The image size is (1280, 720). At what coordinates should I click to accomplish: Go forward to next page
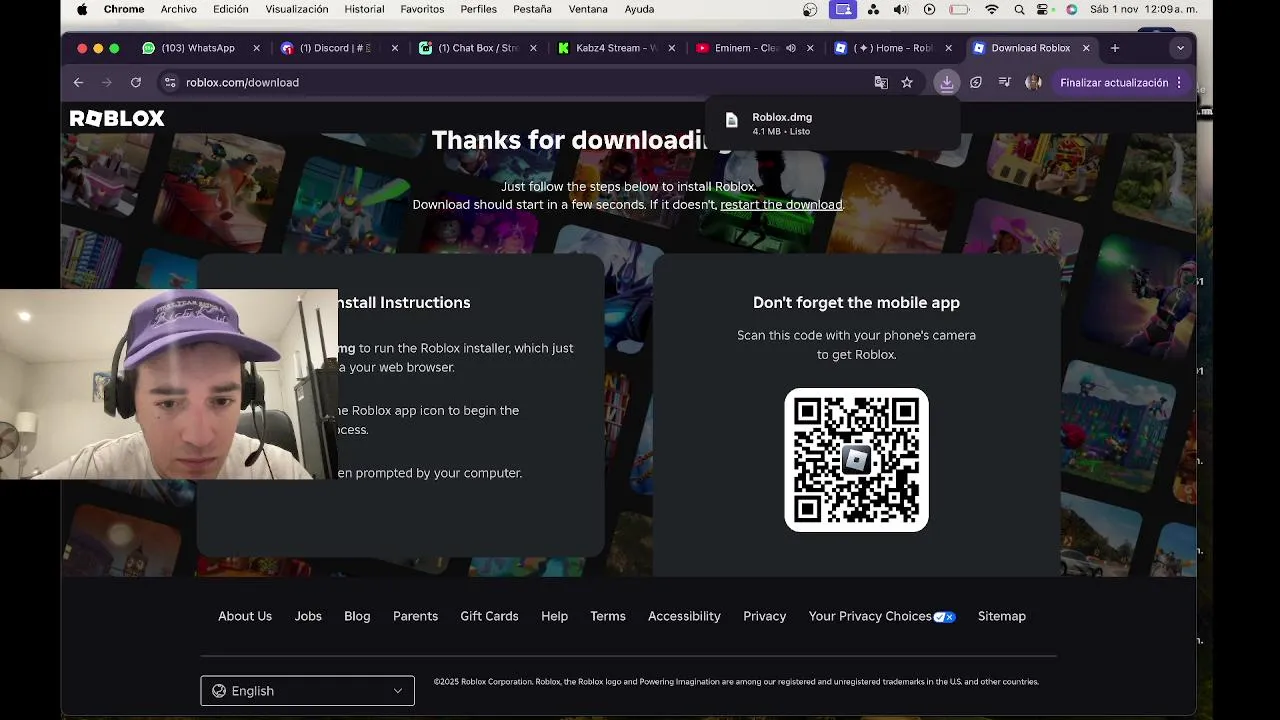(x=107, y=82)
